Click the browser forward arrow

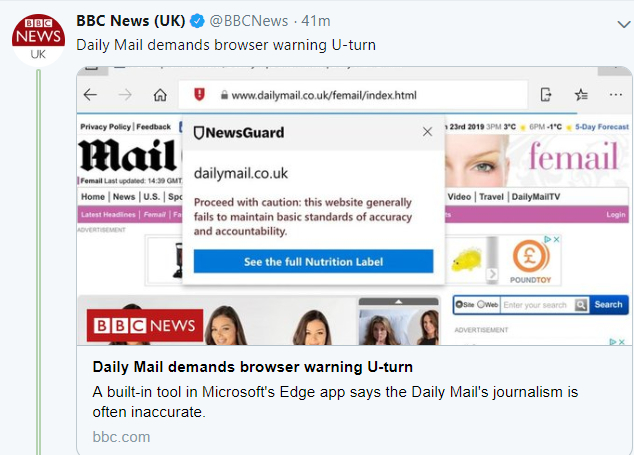tap(125, 95)
